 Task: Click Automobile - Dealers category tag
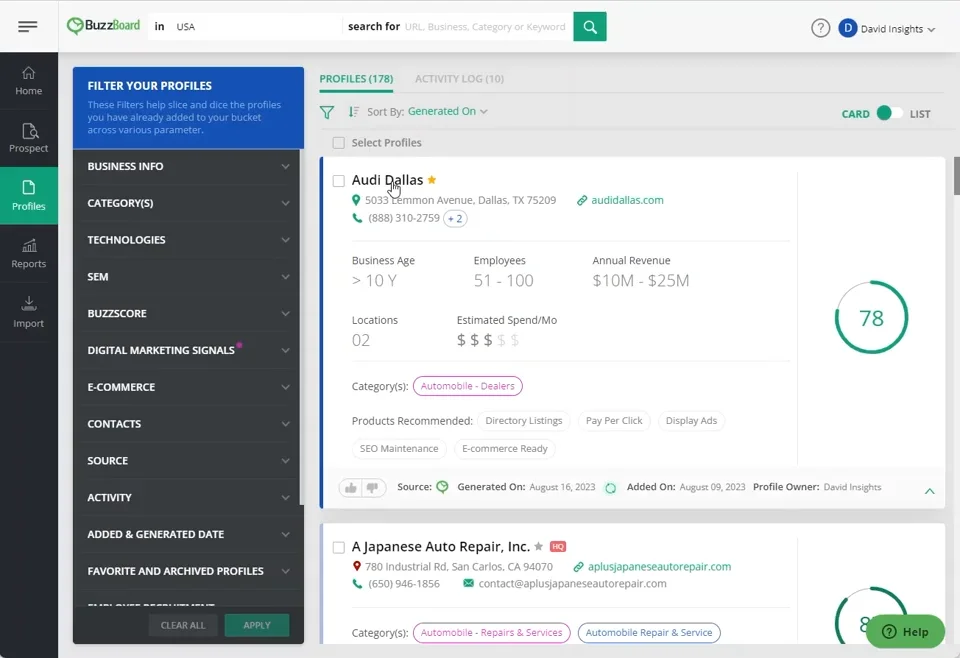(467, 386)
